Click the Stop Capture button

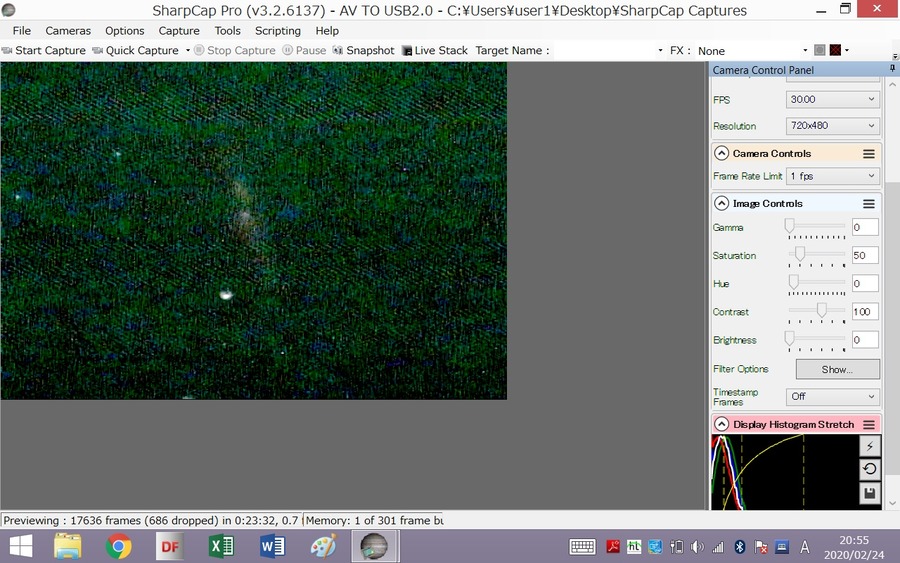(x=235, y=51)
